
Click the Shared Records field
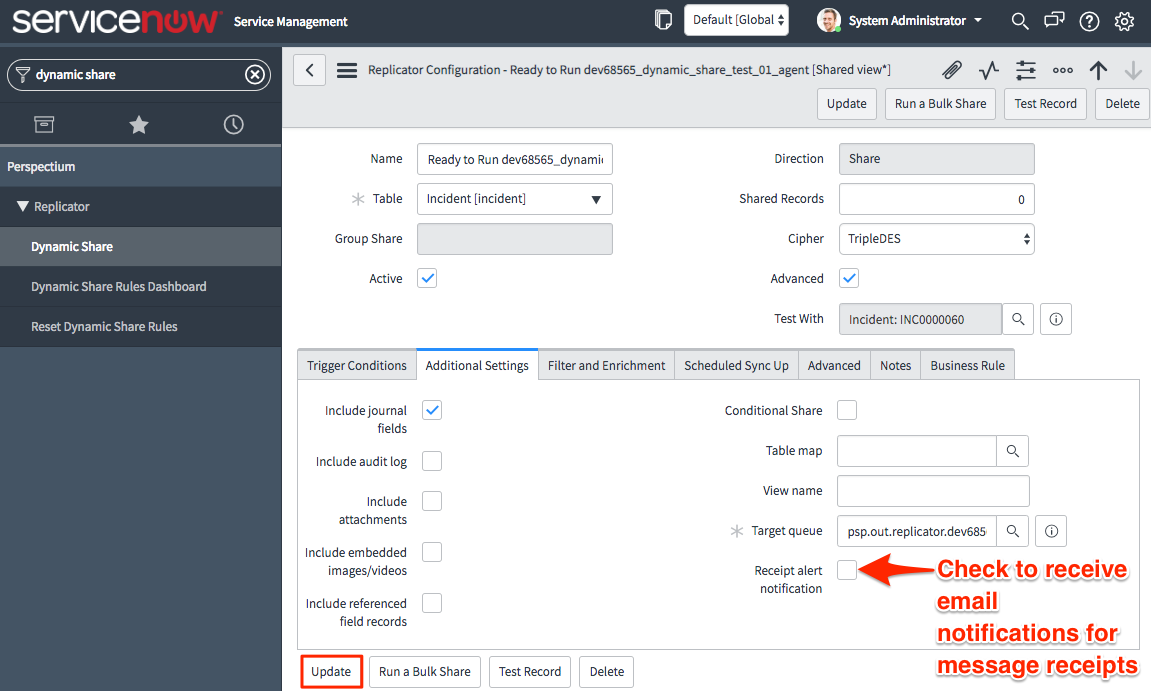click(937, 199)
